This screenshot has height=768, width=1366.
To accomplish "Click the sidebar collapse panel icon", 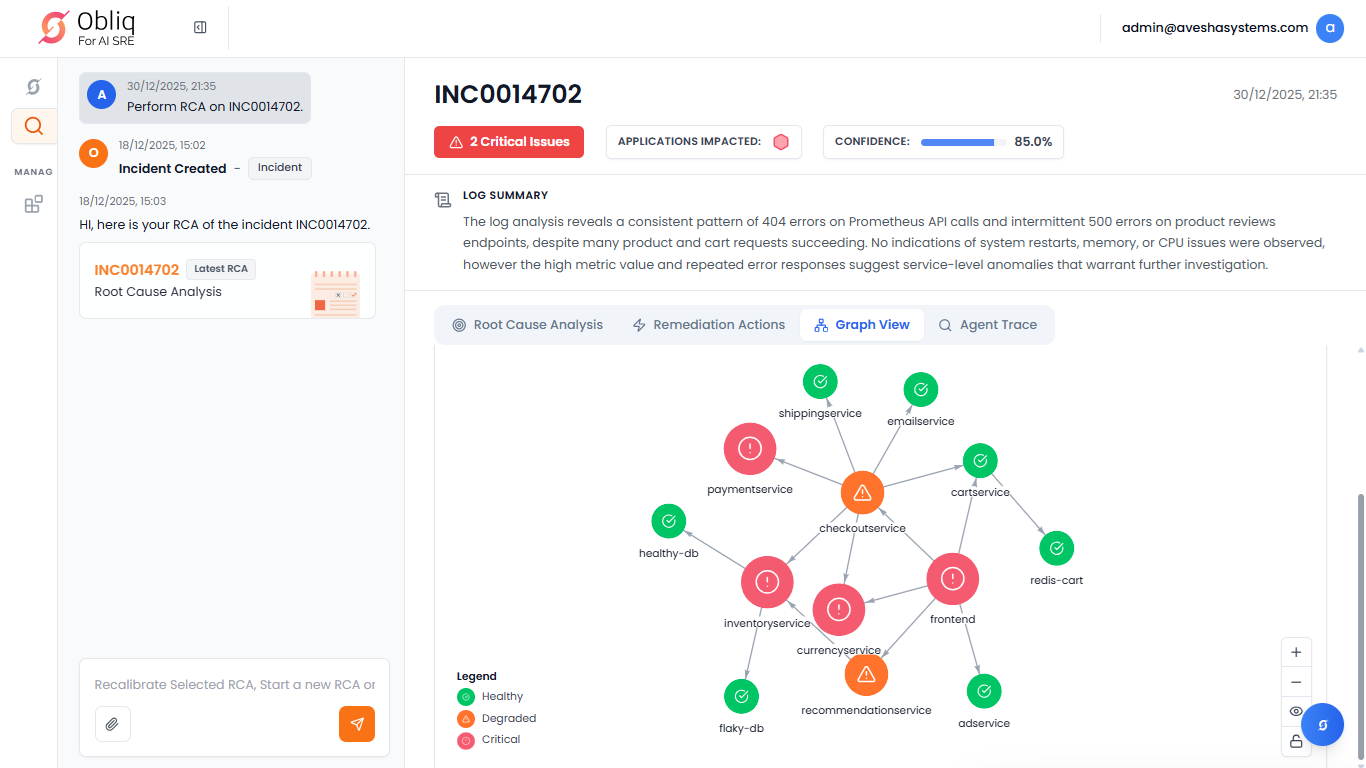I will pyautogui.click(x=200, y=28).
